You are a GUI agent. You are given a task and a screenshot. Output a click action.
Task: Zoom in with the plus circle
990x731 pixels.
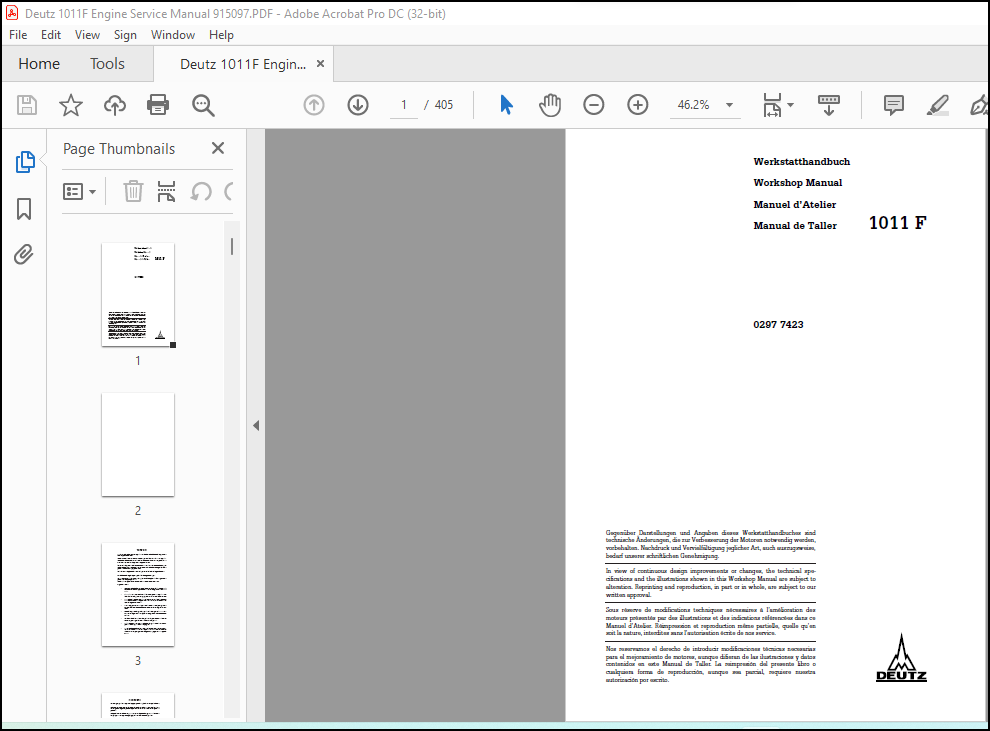[638, 105]
